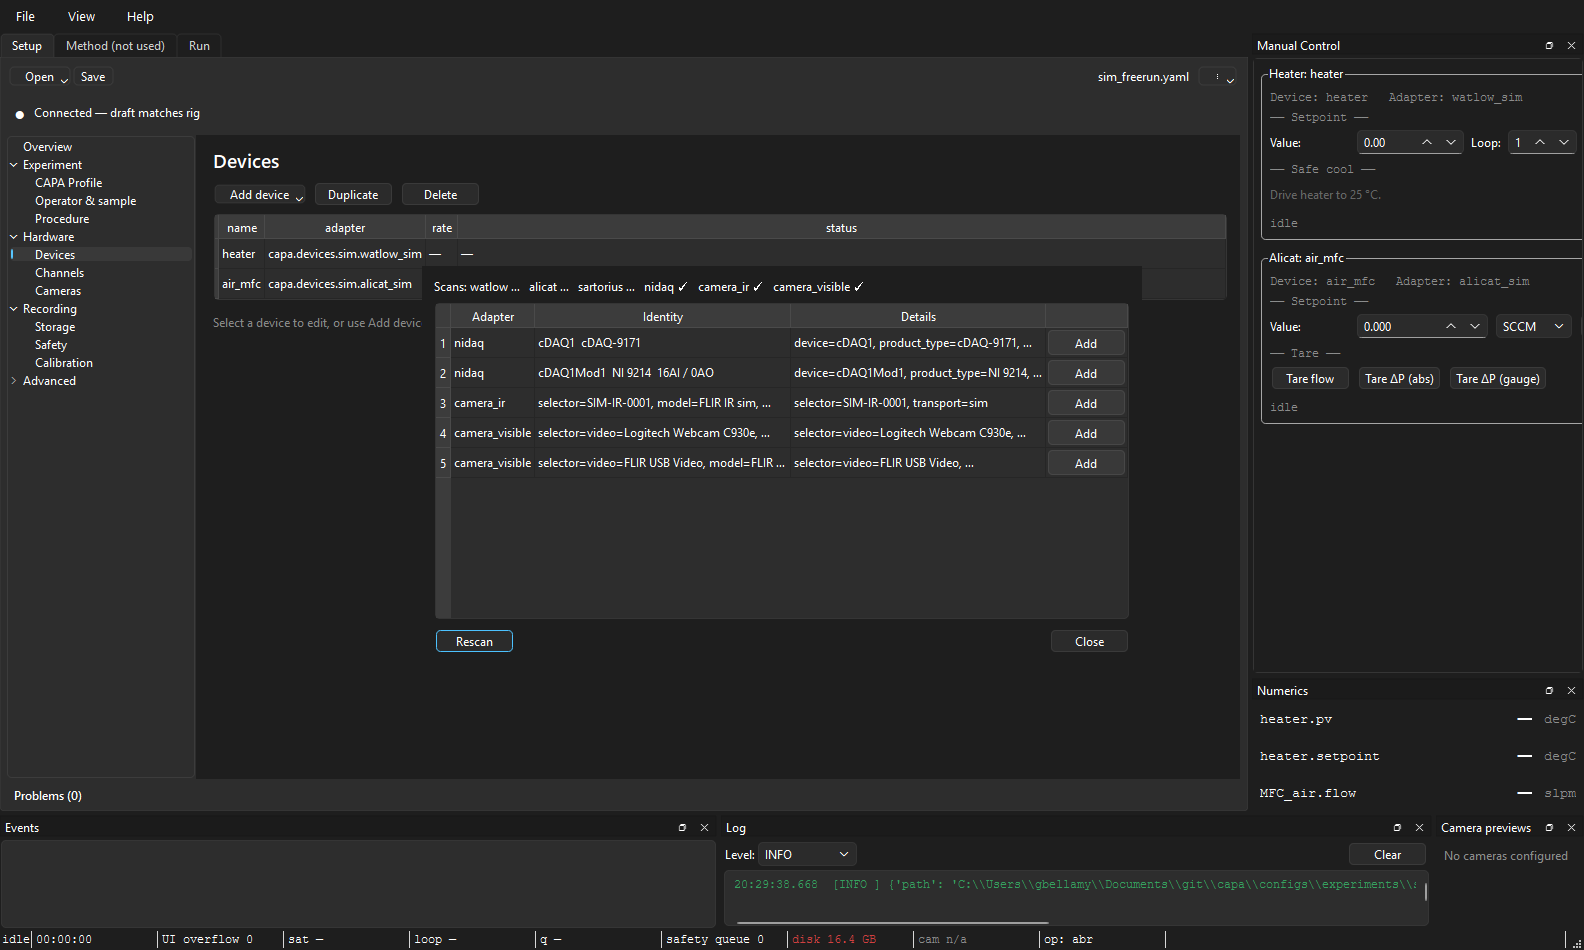This screenshot has width=1584, height=950.
Task: Open the Log Level INFO dropdown
Action: pos(807,855)
